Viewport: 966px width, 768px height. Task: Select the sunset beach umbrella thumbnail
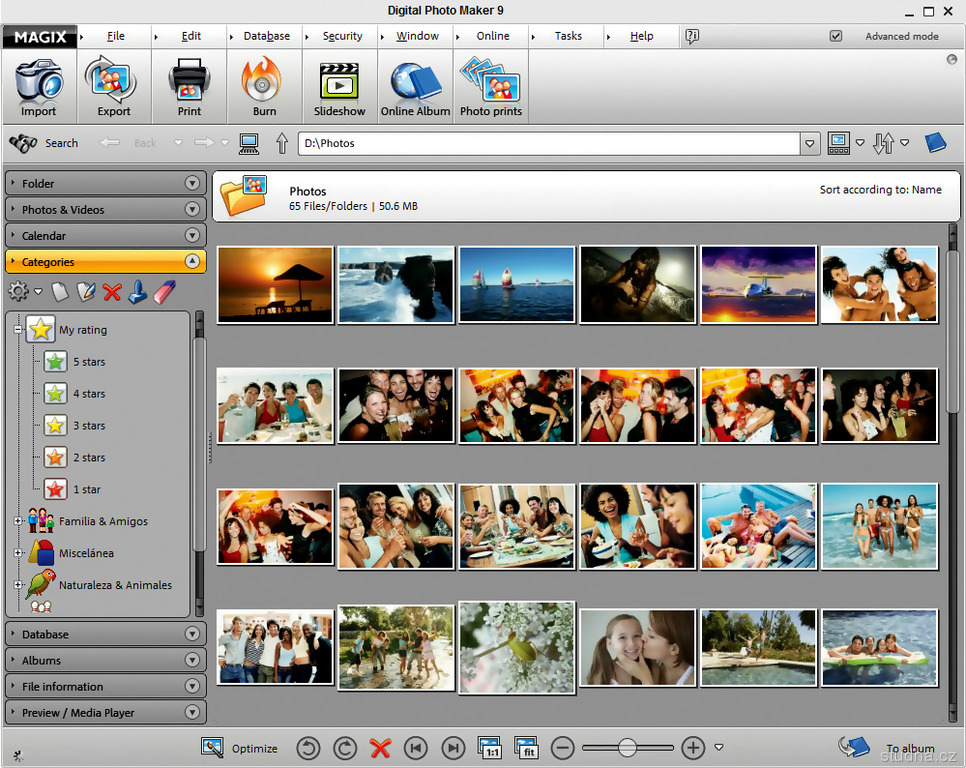click(275, 285)
